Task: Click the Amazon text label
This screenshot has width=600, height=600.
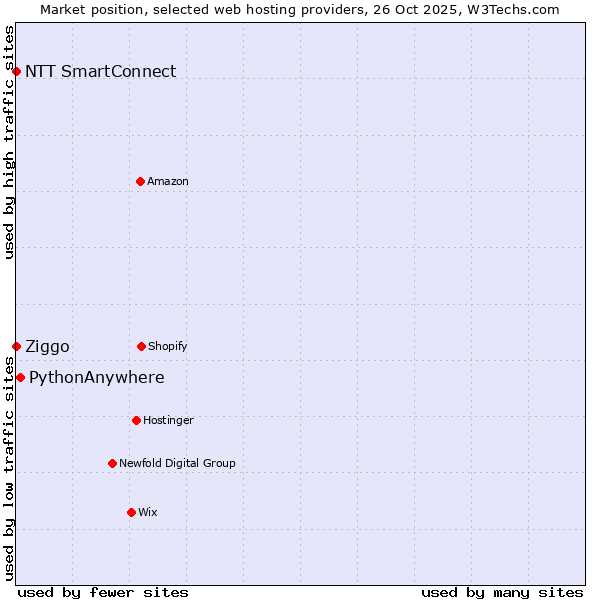Action: tap(167, 181)
